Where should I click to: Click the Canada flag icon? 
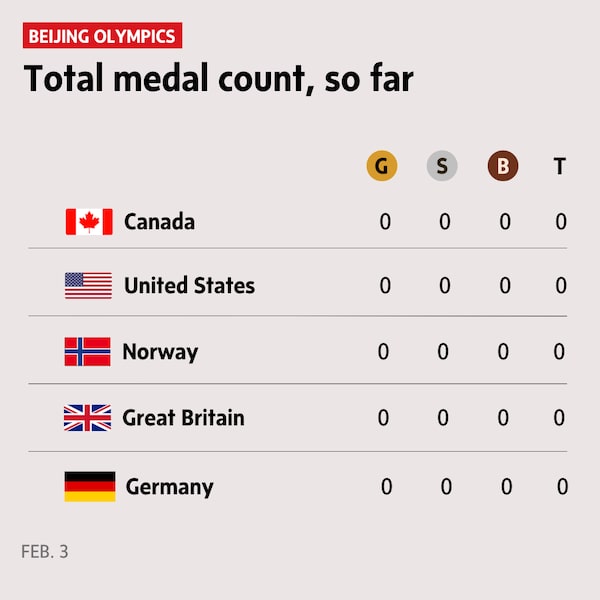89,222
